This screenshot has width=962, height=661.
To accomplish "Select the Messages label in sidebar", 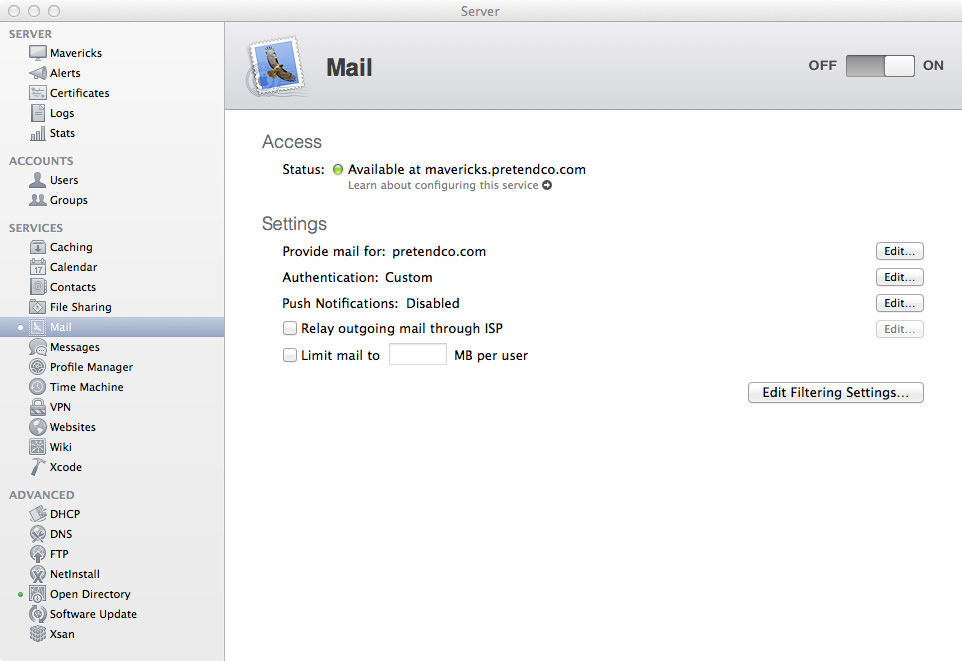I will [75, 347].
